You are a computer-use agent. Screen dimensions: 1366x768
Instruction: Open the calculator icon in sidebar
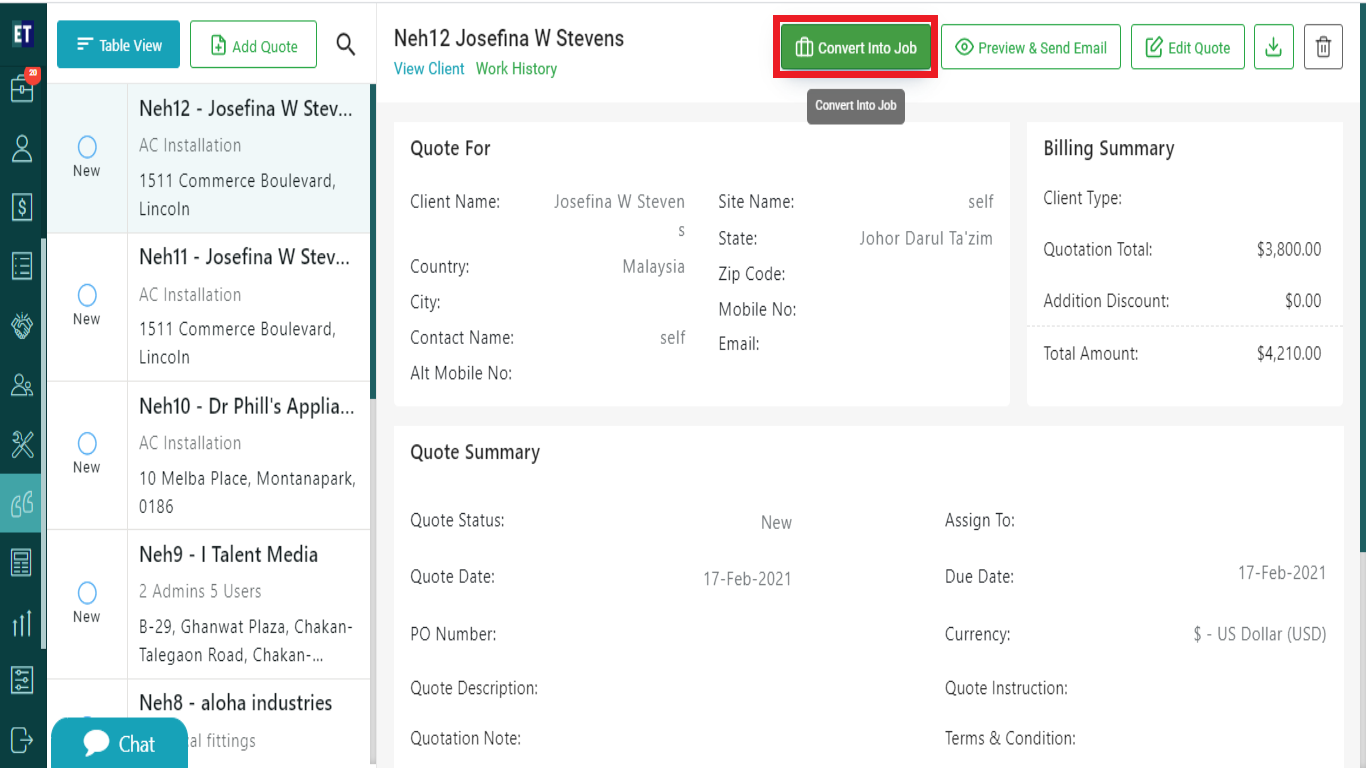[x=22, y=562]
